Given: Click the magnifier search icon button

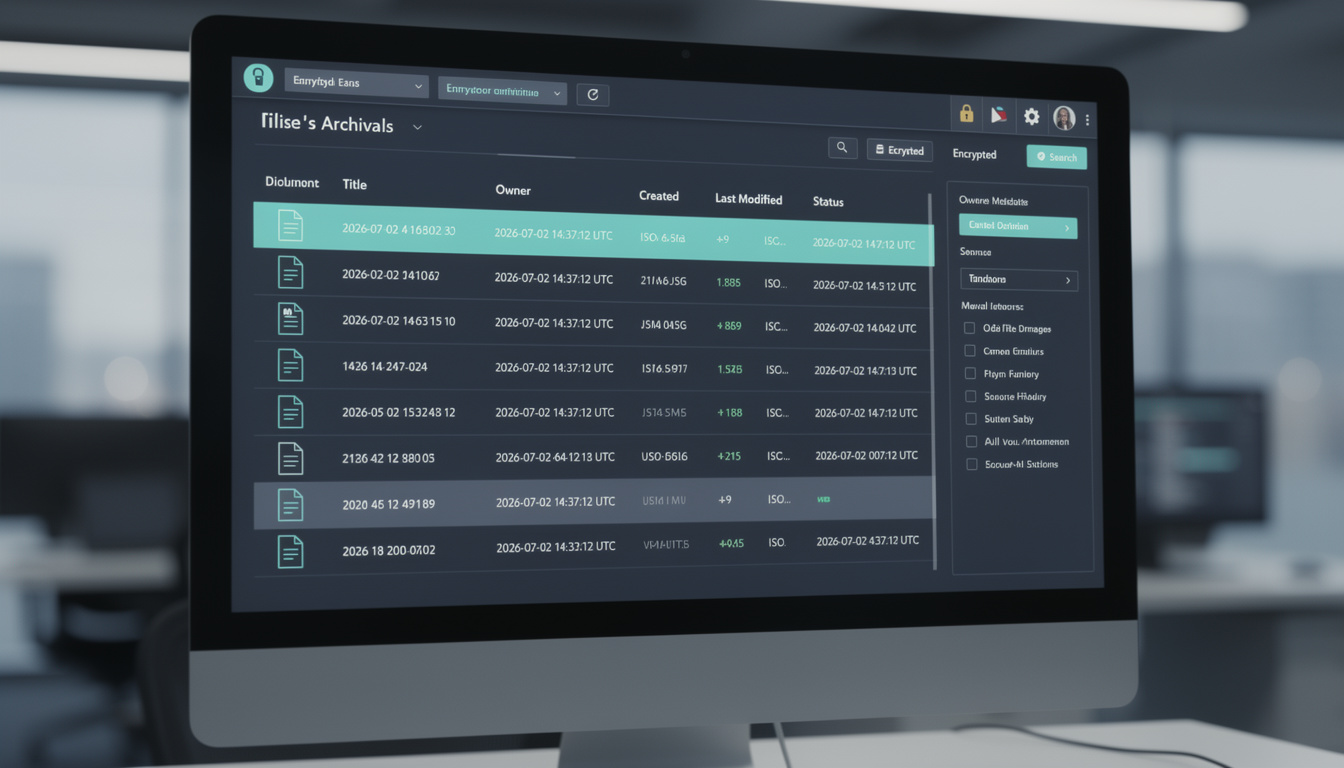Looking at the screenshot, I should [x=842, y=148].
